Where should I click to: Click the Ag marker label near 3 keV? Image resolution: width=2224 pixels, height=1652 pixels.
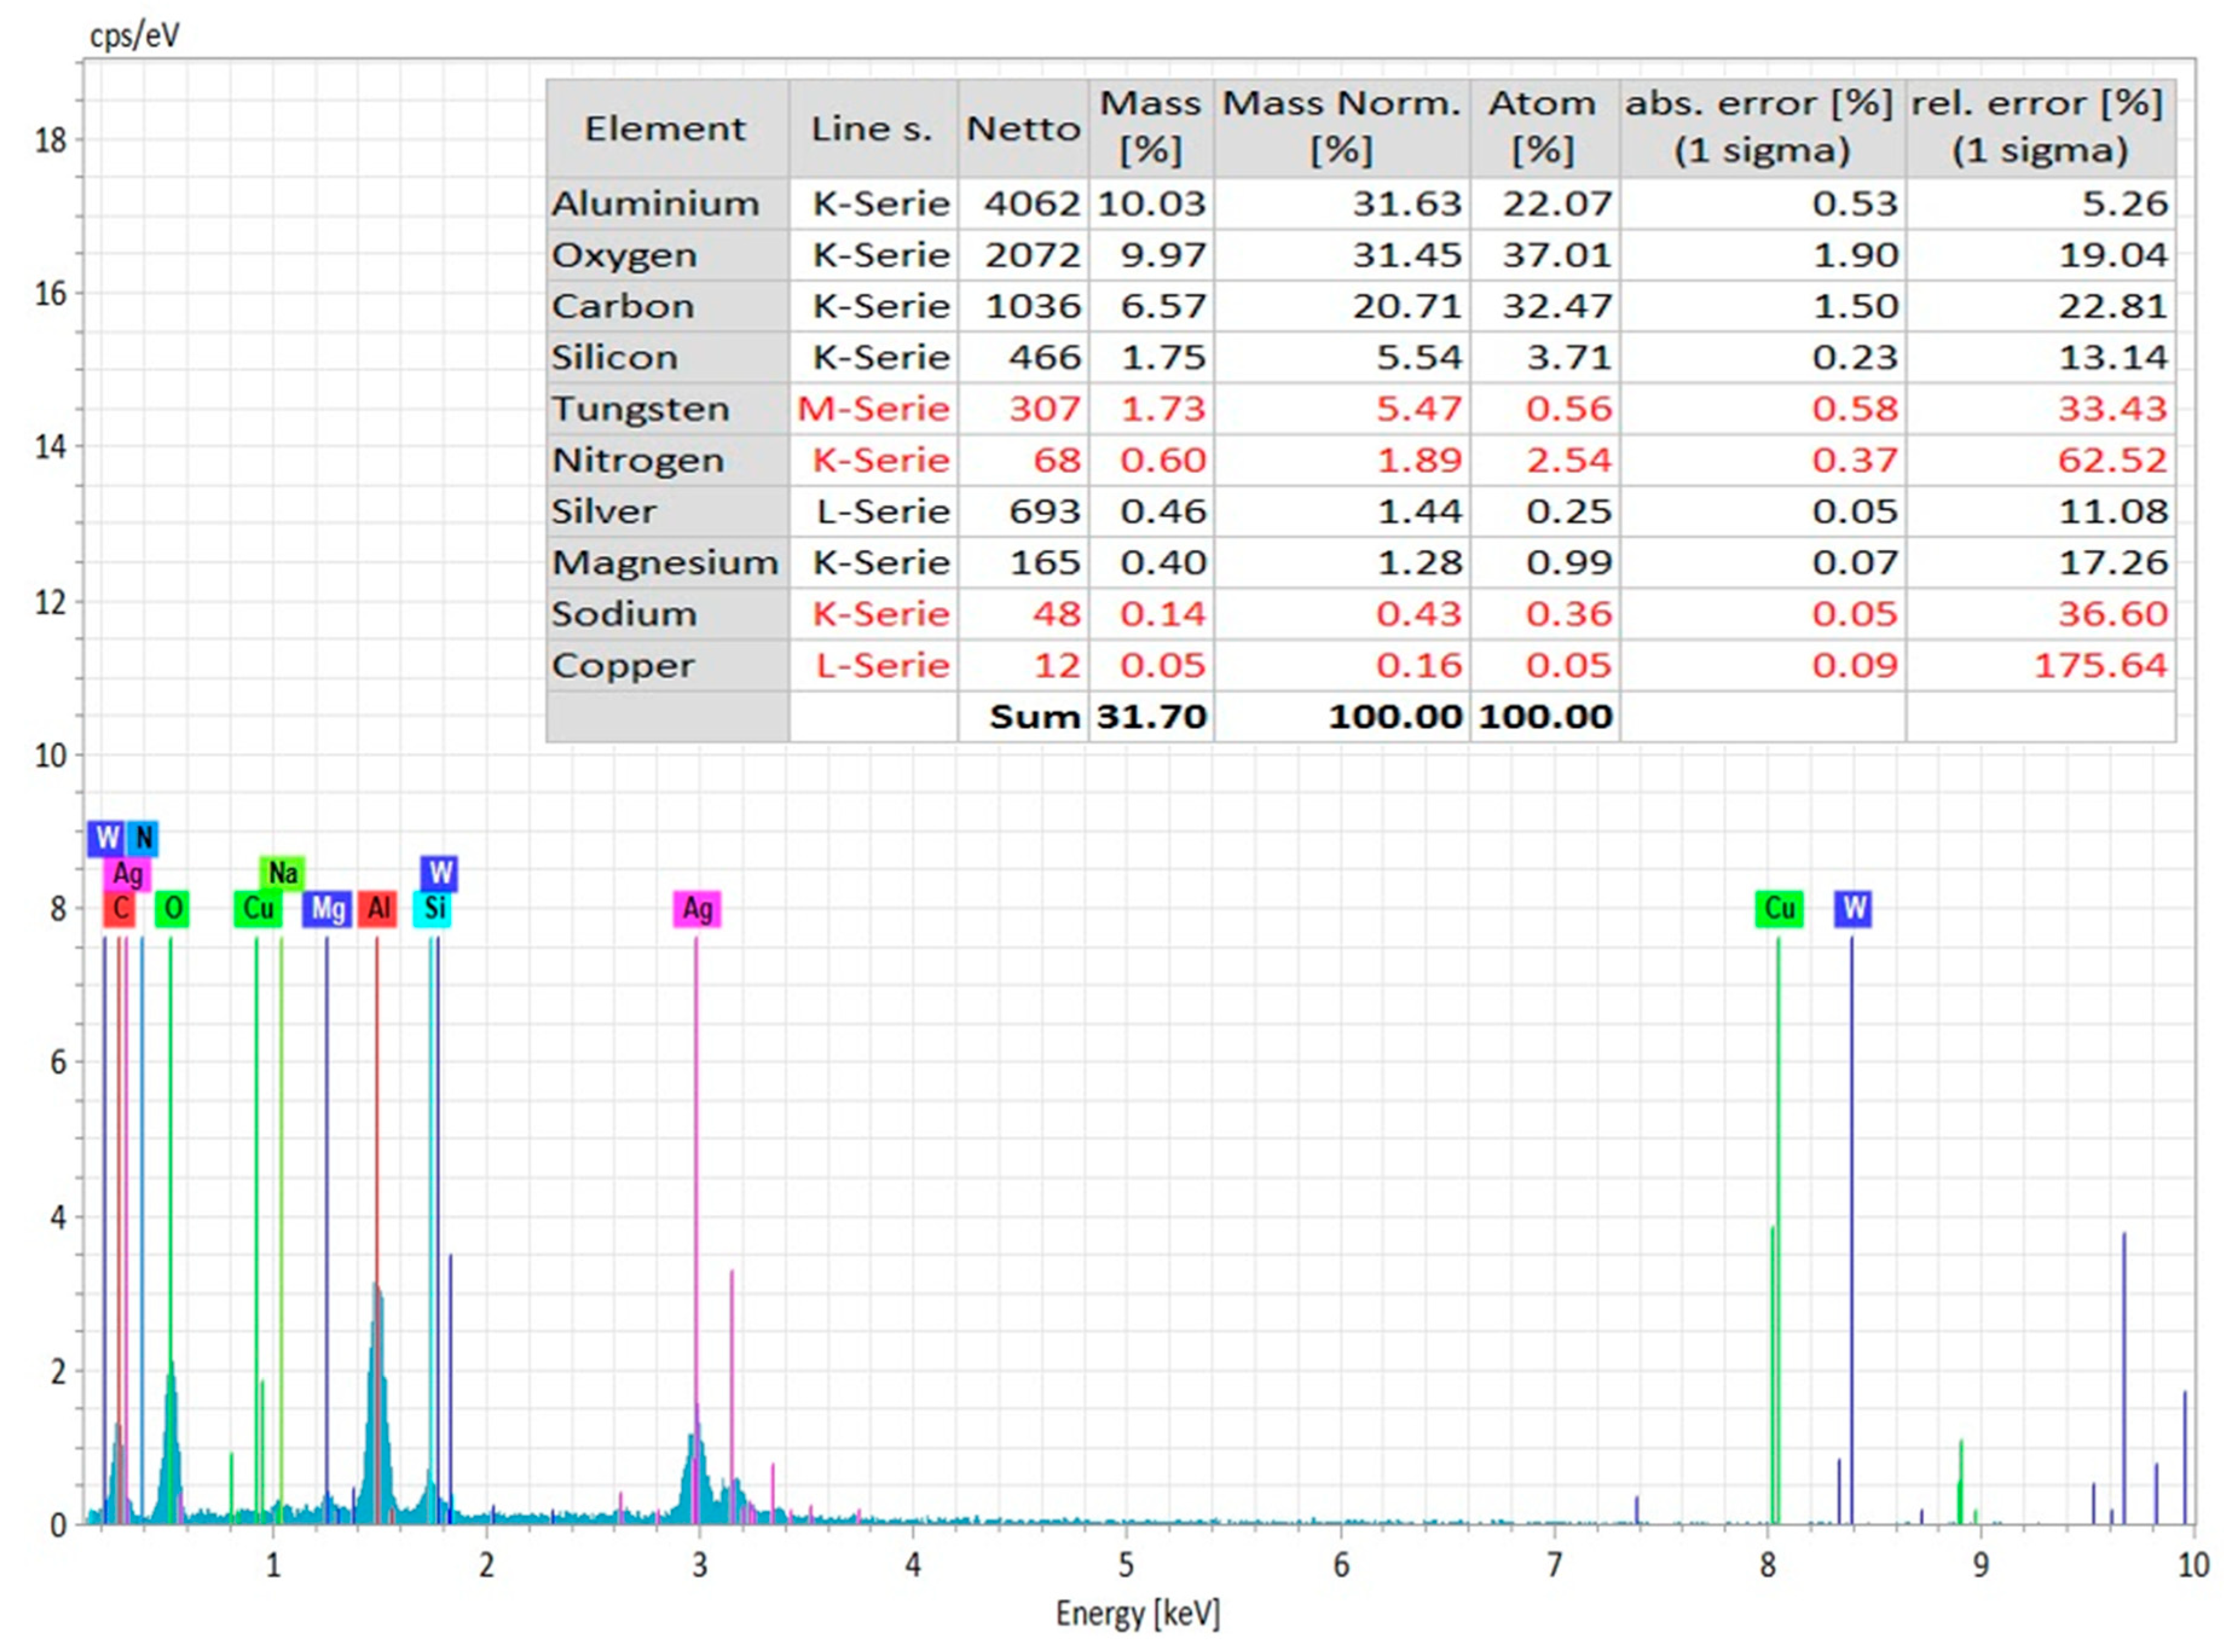pos(697,908)
